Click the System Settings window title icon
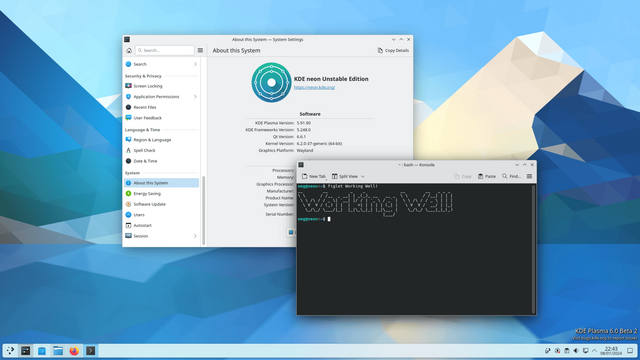 click(127, 40)
